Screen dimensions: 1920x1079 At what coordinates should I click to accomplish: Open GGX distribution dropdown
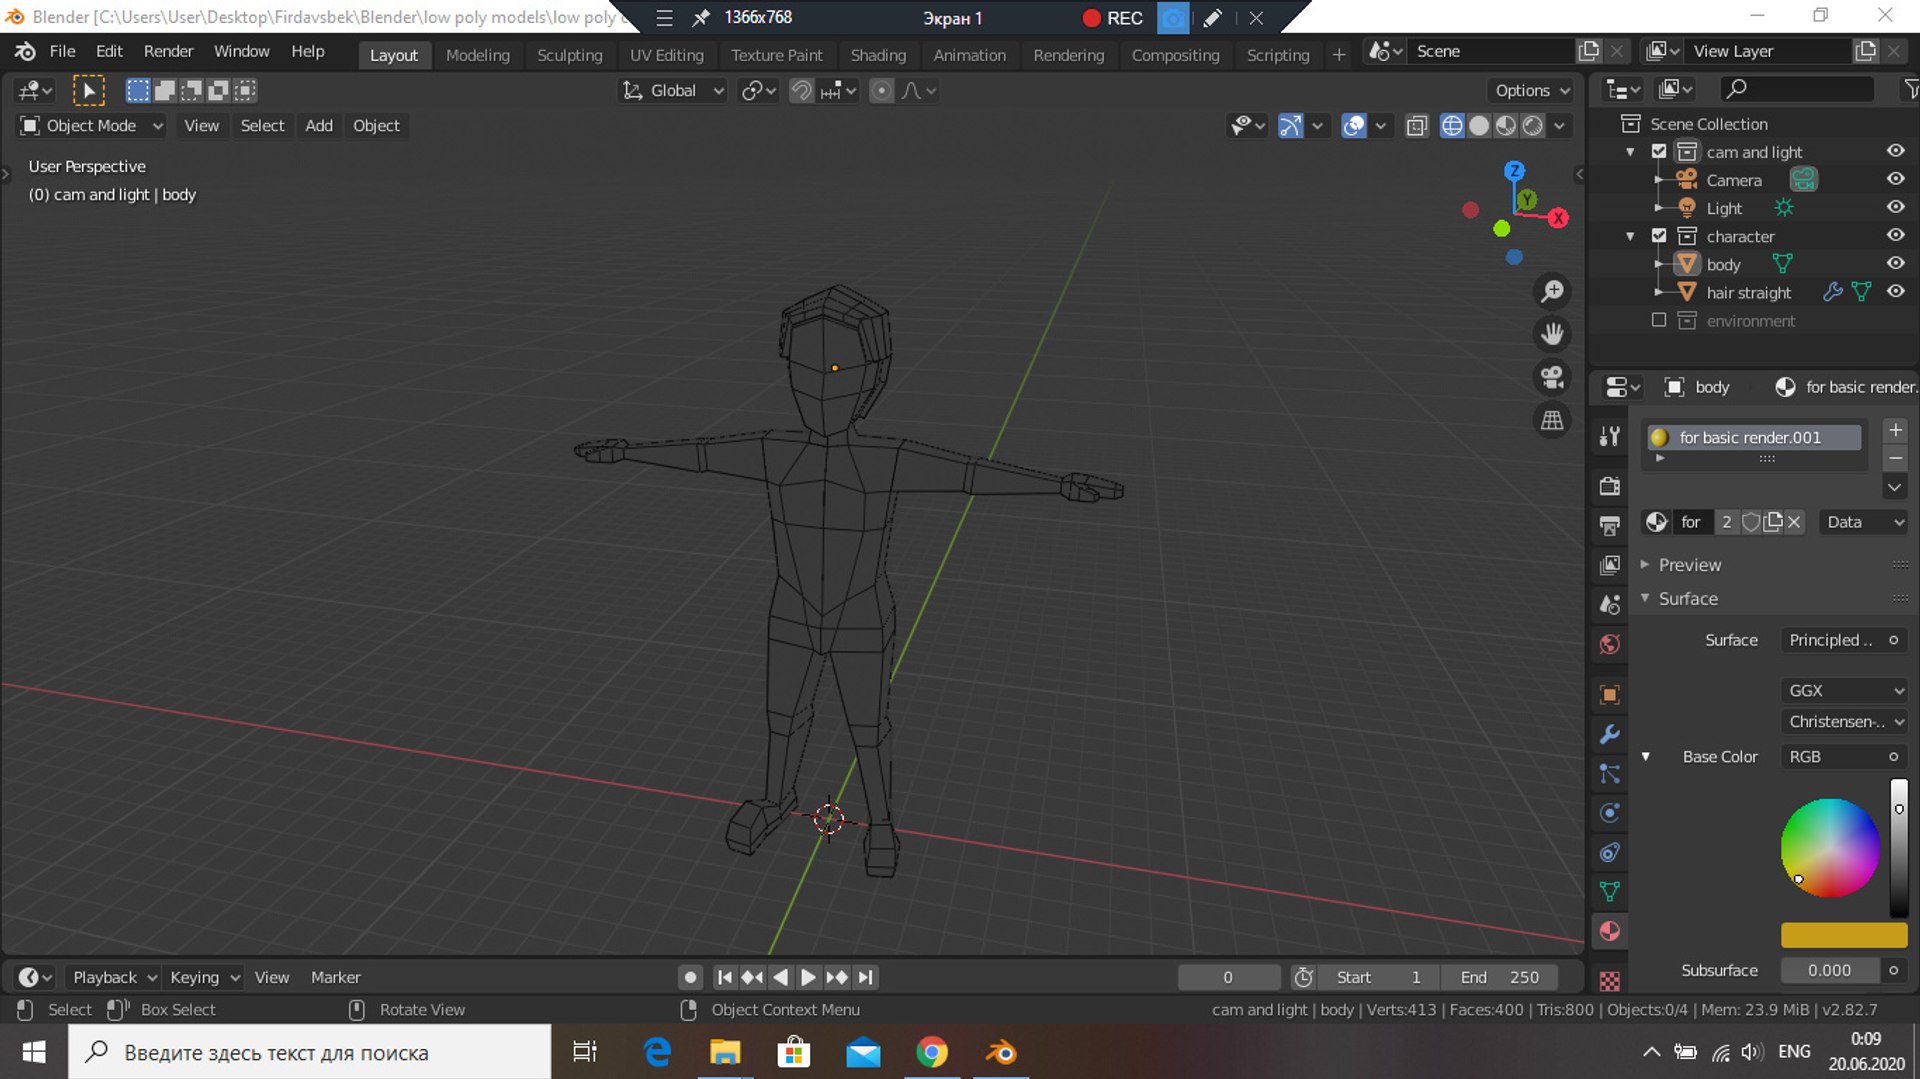(1844, 691)
